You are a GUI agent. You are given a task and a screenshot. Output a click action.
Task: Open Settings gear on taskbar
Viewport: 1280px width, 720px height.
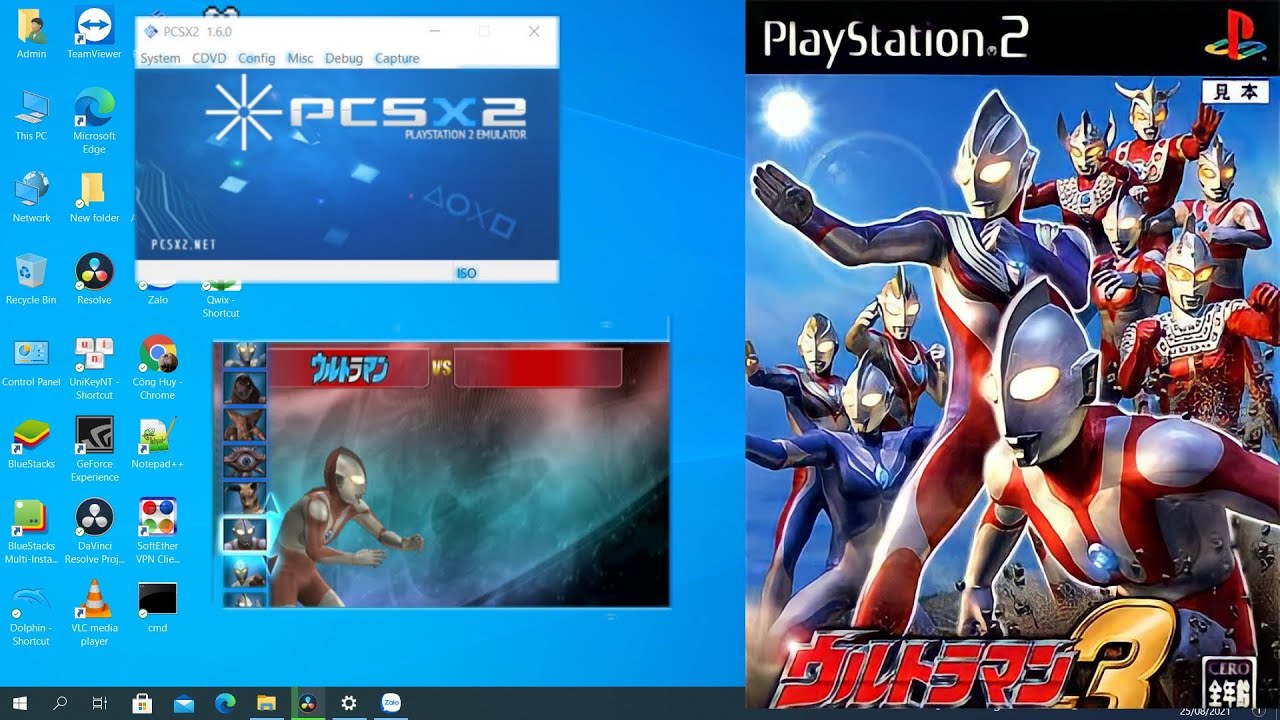(348, 703)
